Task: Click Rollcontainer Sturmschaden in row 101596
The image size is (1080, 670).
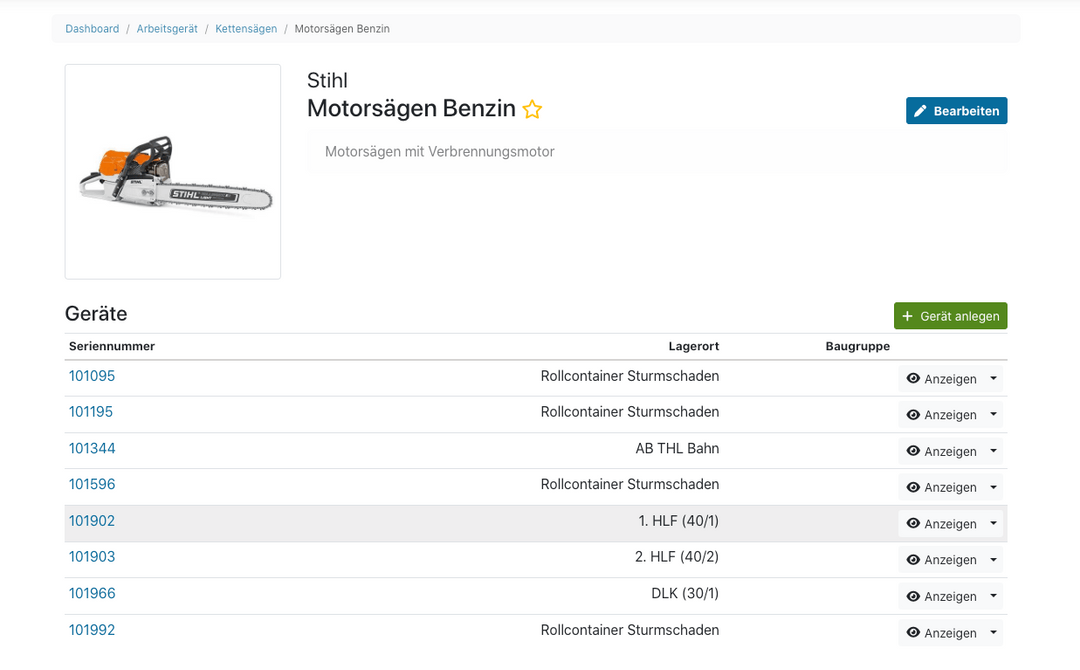Action: (630, 484)
